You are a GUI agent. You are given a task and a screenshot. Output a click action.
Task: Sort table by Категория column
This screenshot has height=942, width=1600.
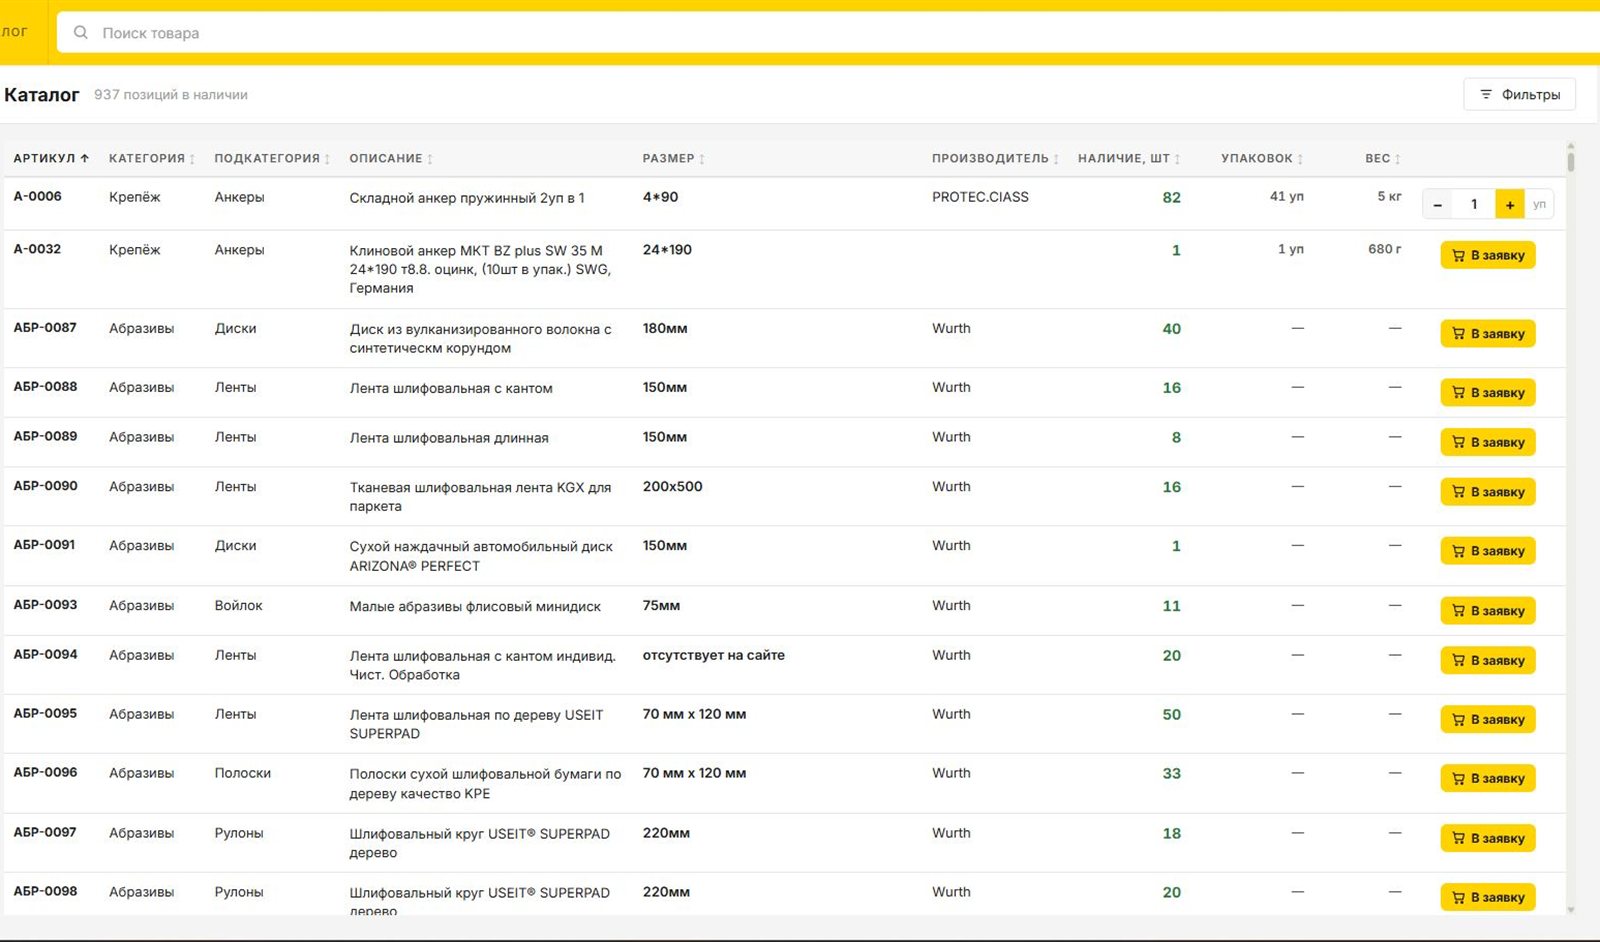151,158
